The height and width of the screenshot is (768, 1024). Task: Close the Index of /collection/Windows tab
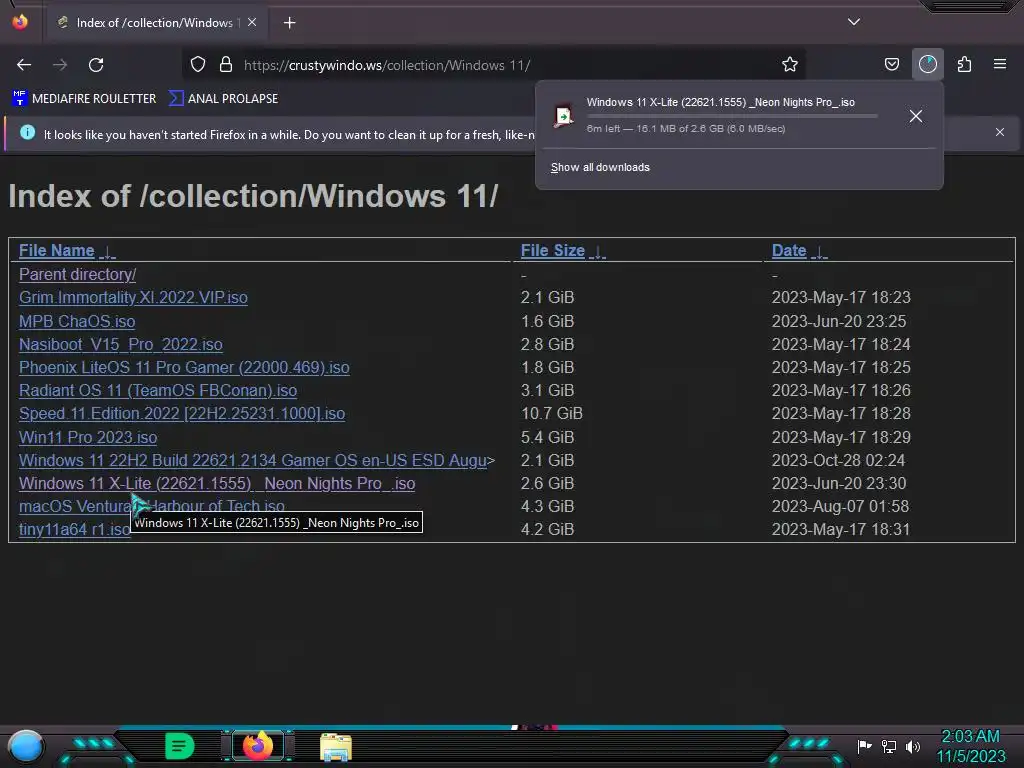[x=252, y=22]
